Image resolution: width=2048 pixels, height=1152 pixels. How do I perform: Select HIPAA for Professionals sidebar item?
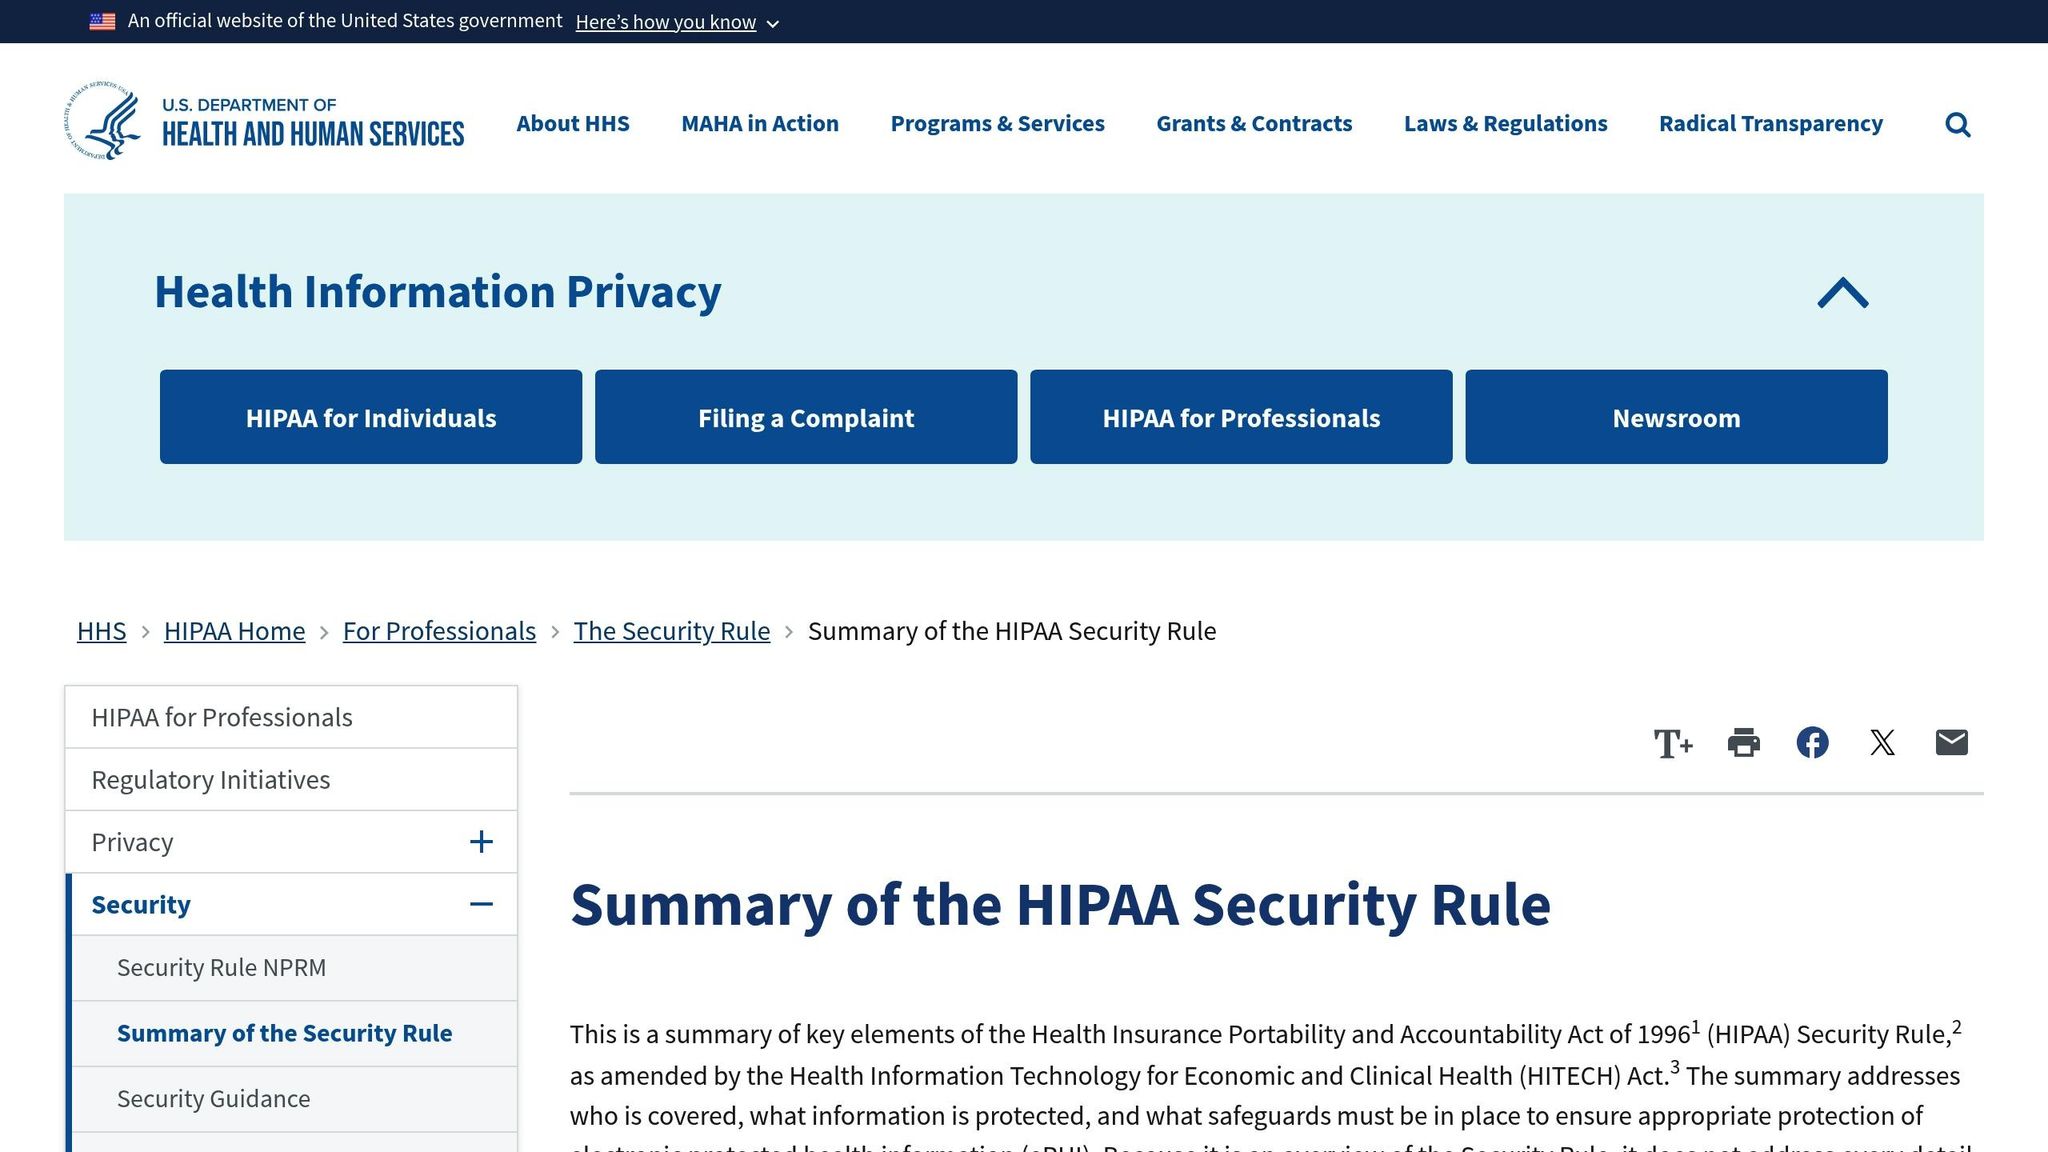291,717
